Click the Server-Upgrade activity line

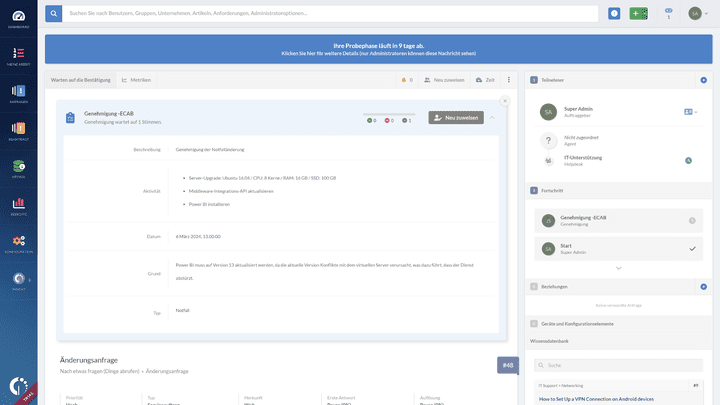click(262, 178)
